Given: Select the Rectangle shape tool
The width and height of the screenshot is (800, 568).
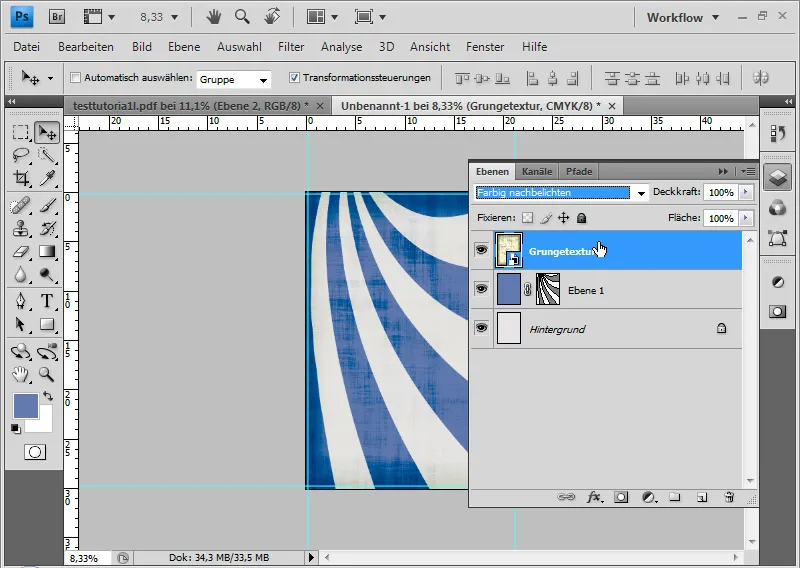Looking at the screenshot, I should pos(47,324).
